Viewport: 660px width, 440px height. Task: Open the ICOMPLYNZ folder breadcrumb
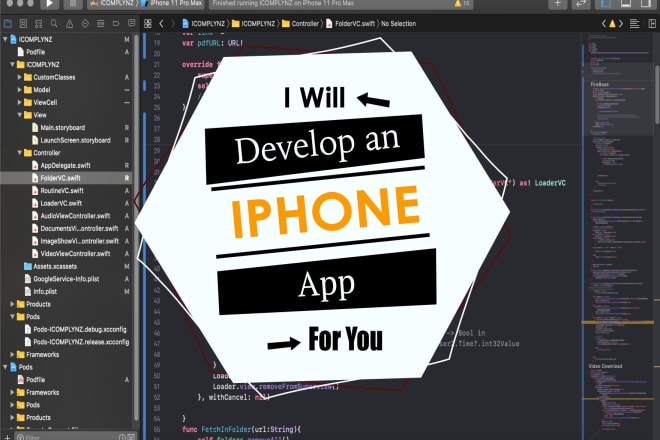click(253, 24)
